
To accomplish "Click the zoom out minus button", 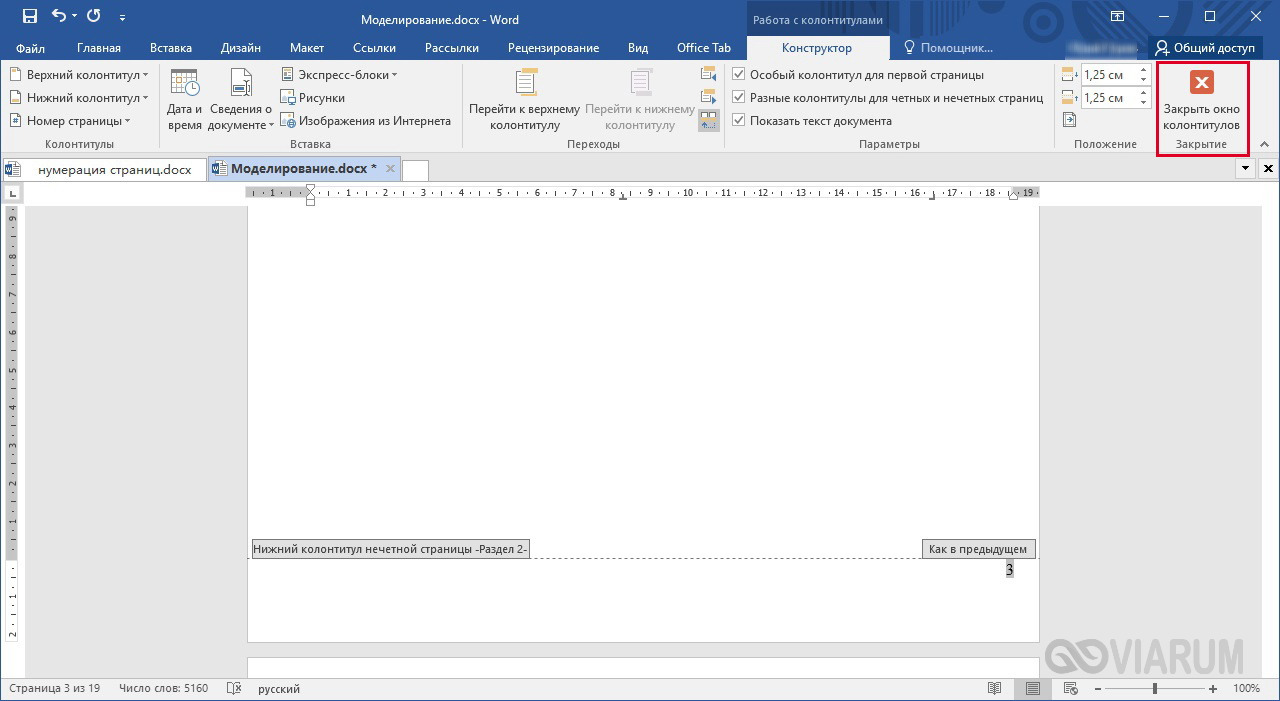I will coord(1097,689).
